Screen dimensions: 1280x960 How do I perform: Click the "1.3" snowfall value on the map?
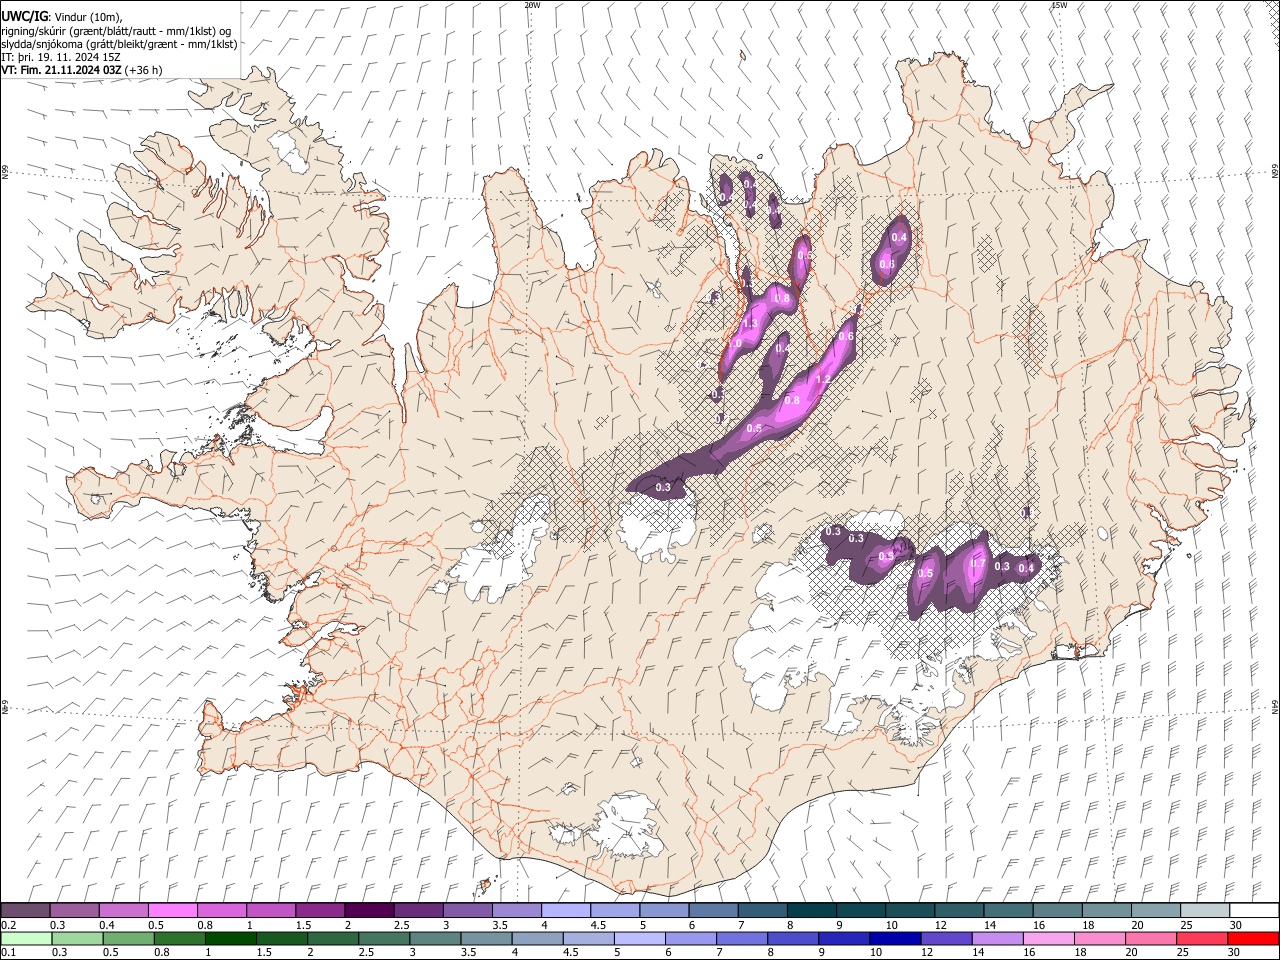(x=749, y=324)
